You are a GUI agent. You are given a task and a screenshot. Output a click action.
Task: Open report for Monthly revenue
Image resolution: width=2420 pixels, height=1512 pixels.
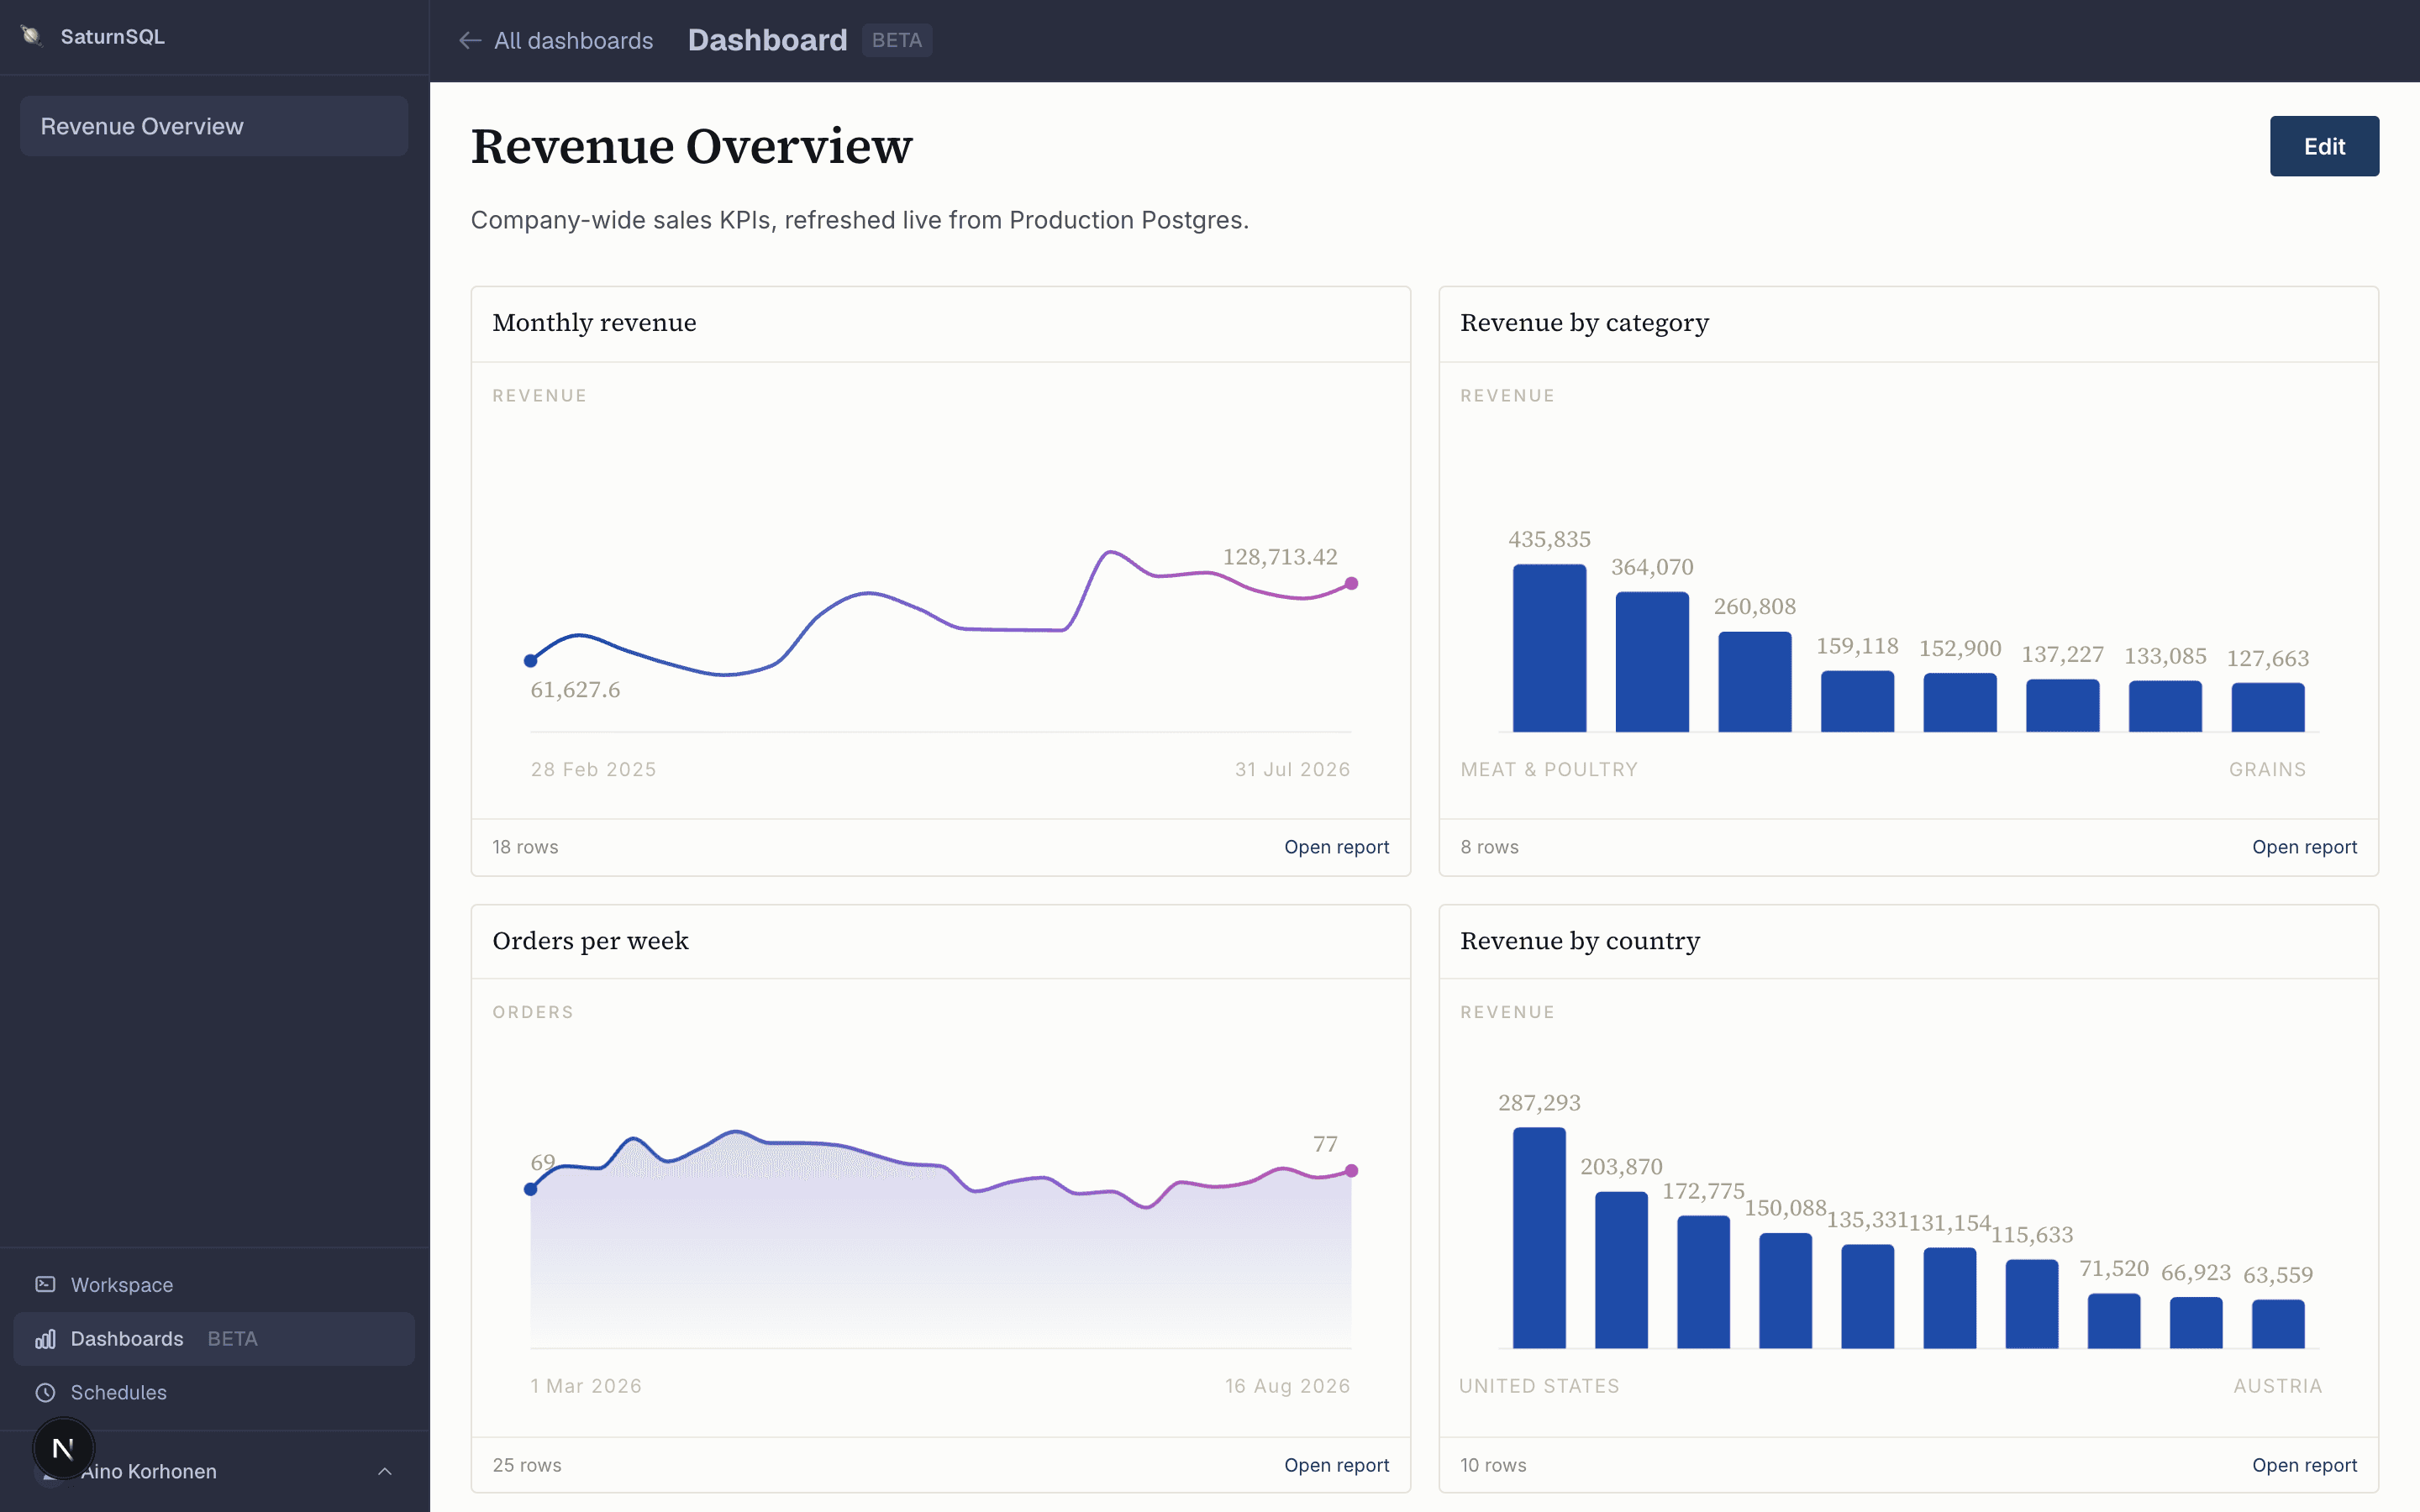(1336, 847)
